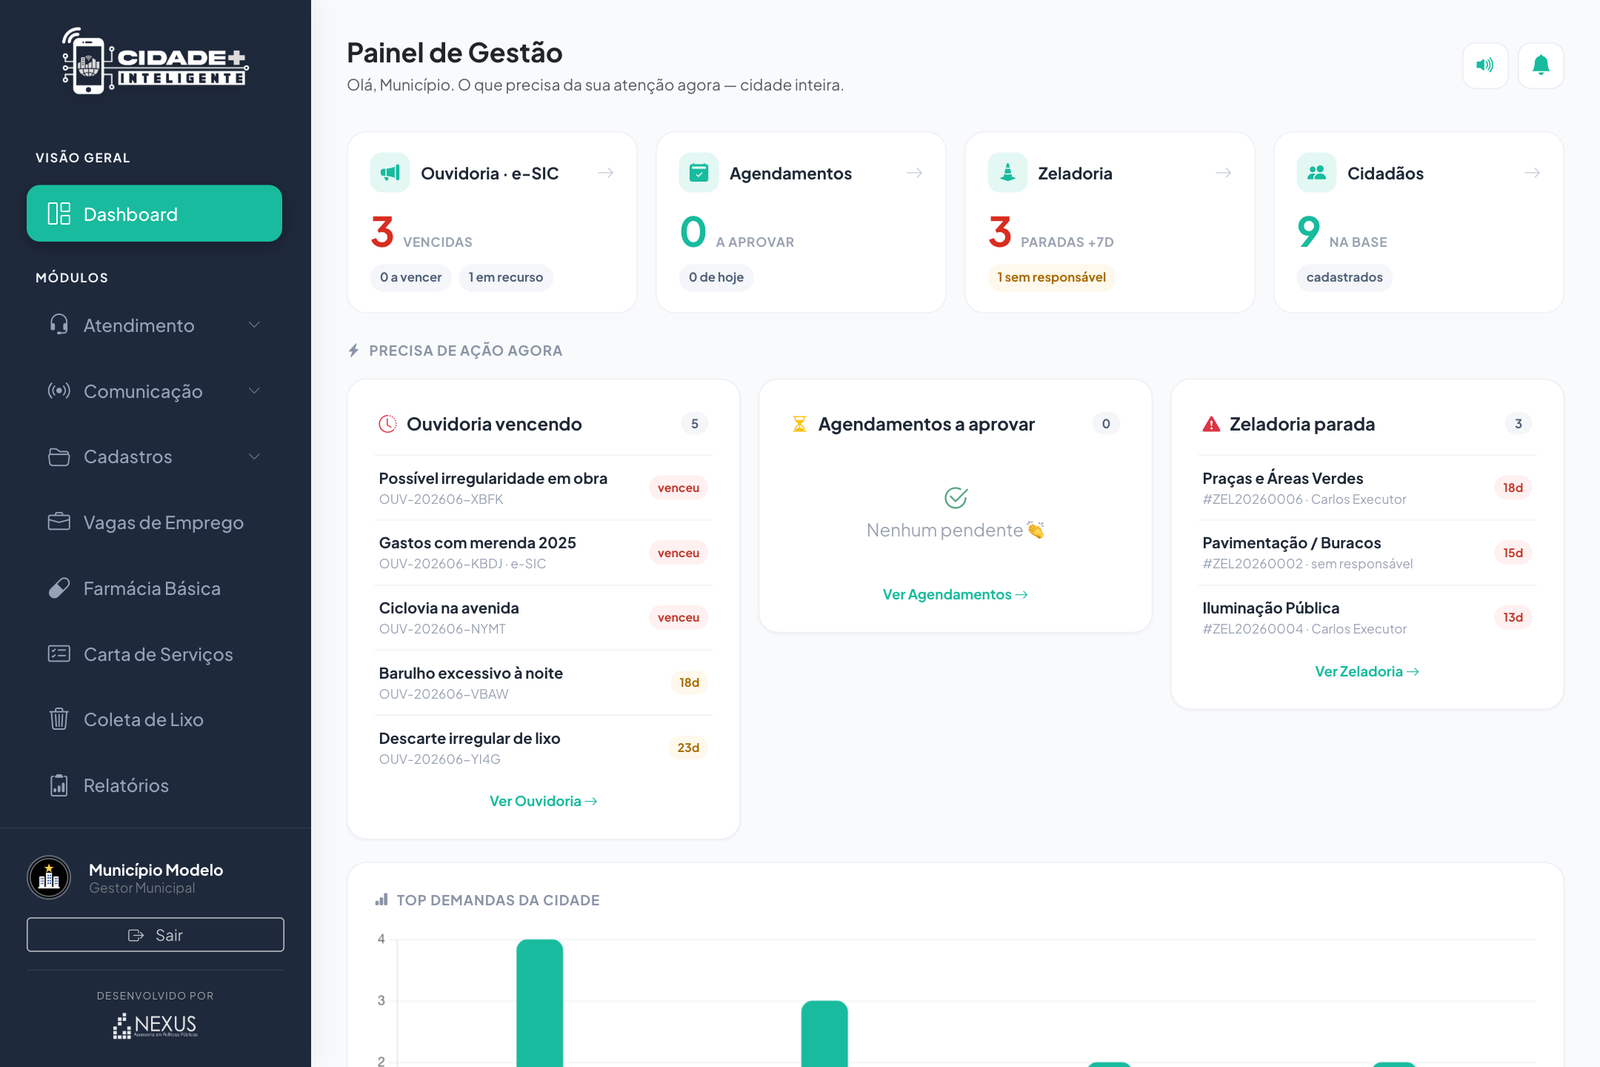Click the sound speaker icon button
Screen dimensions: 1600x1067
coord(1485,65)
